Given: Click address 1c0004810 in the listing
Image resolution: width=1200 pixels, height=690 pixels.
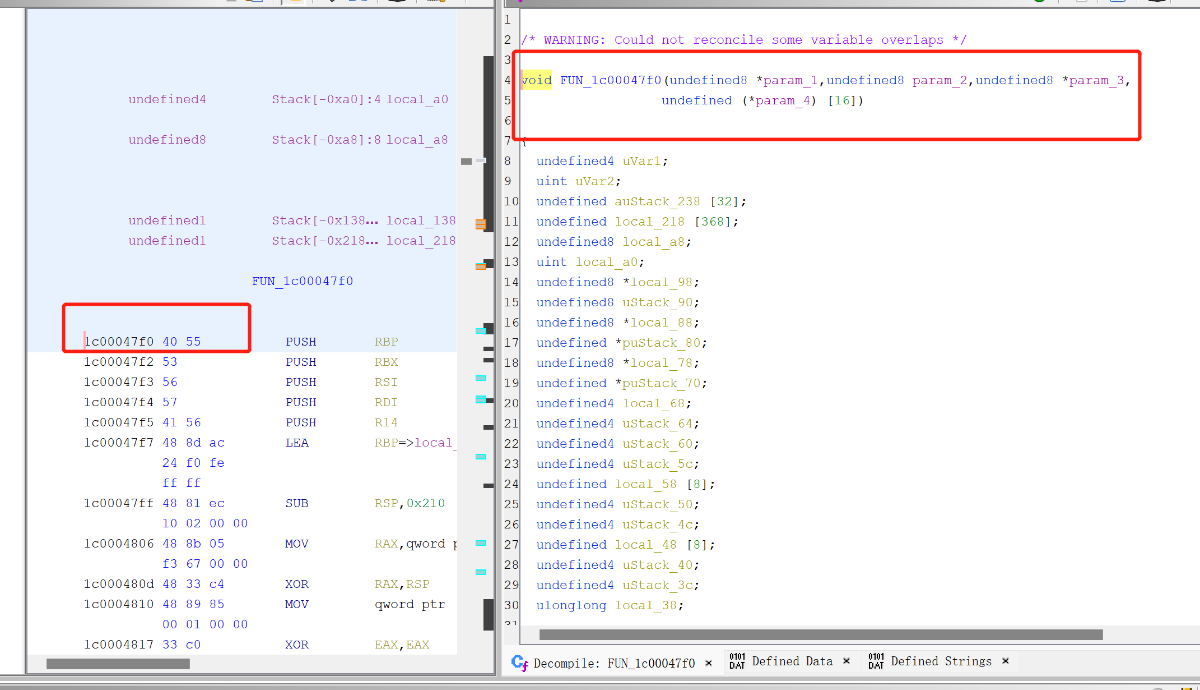Looking at the screenshot, I should click(119, 604).
